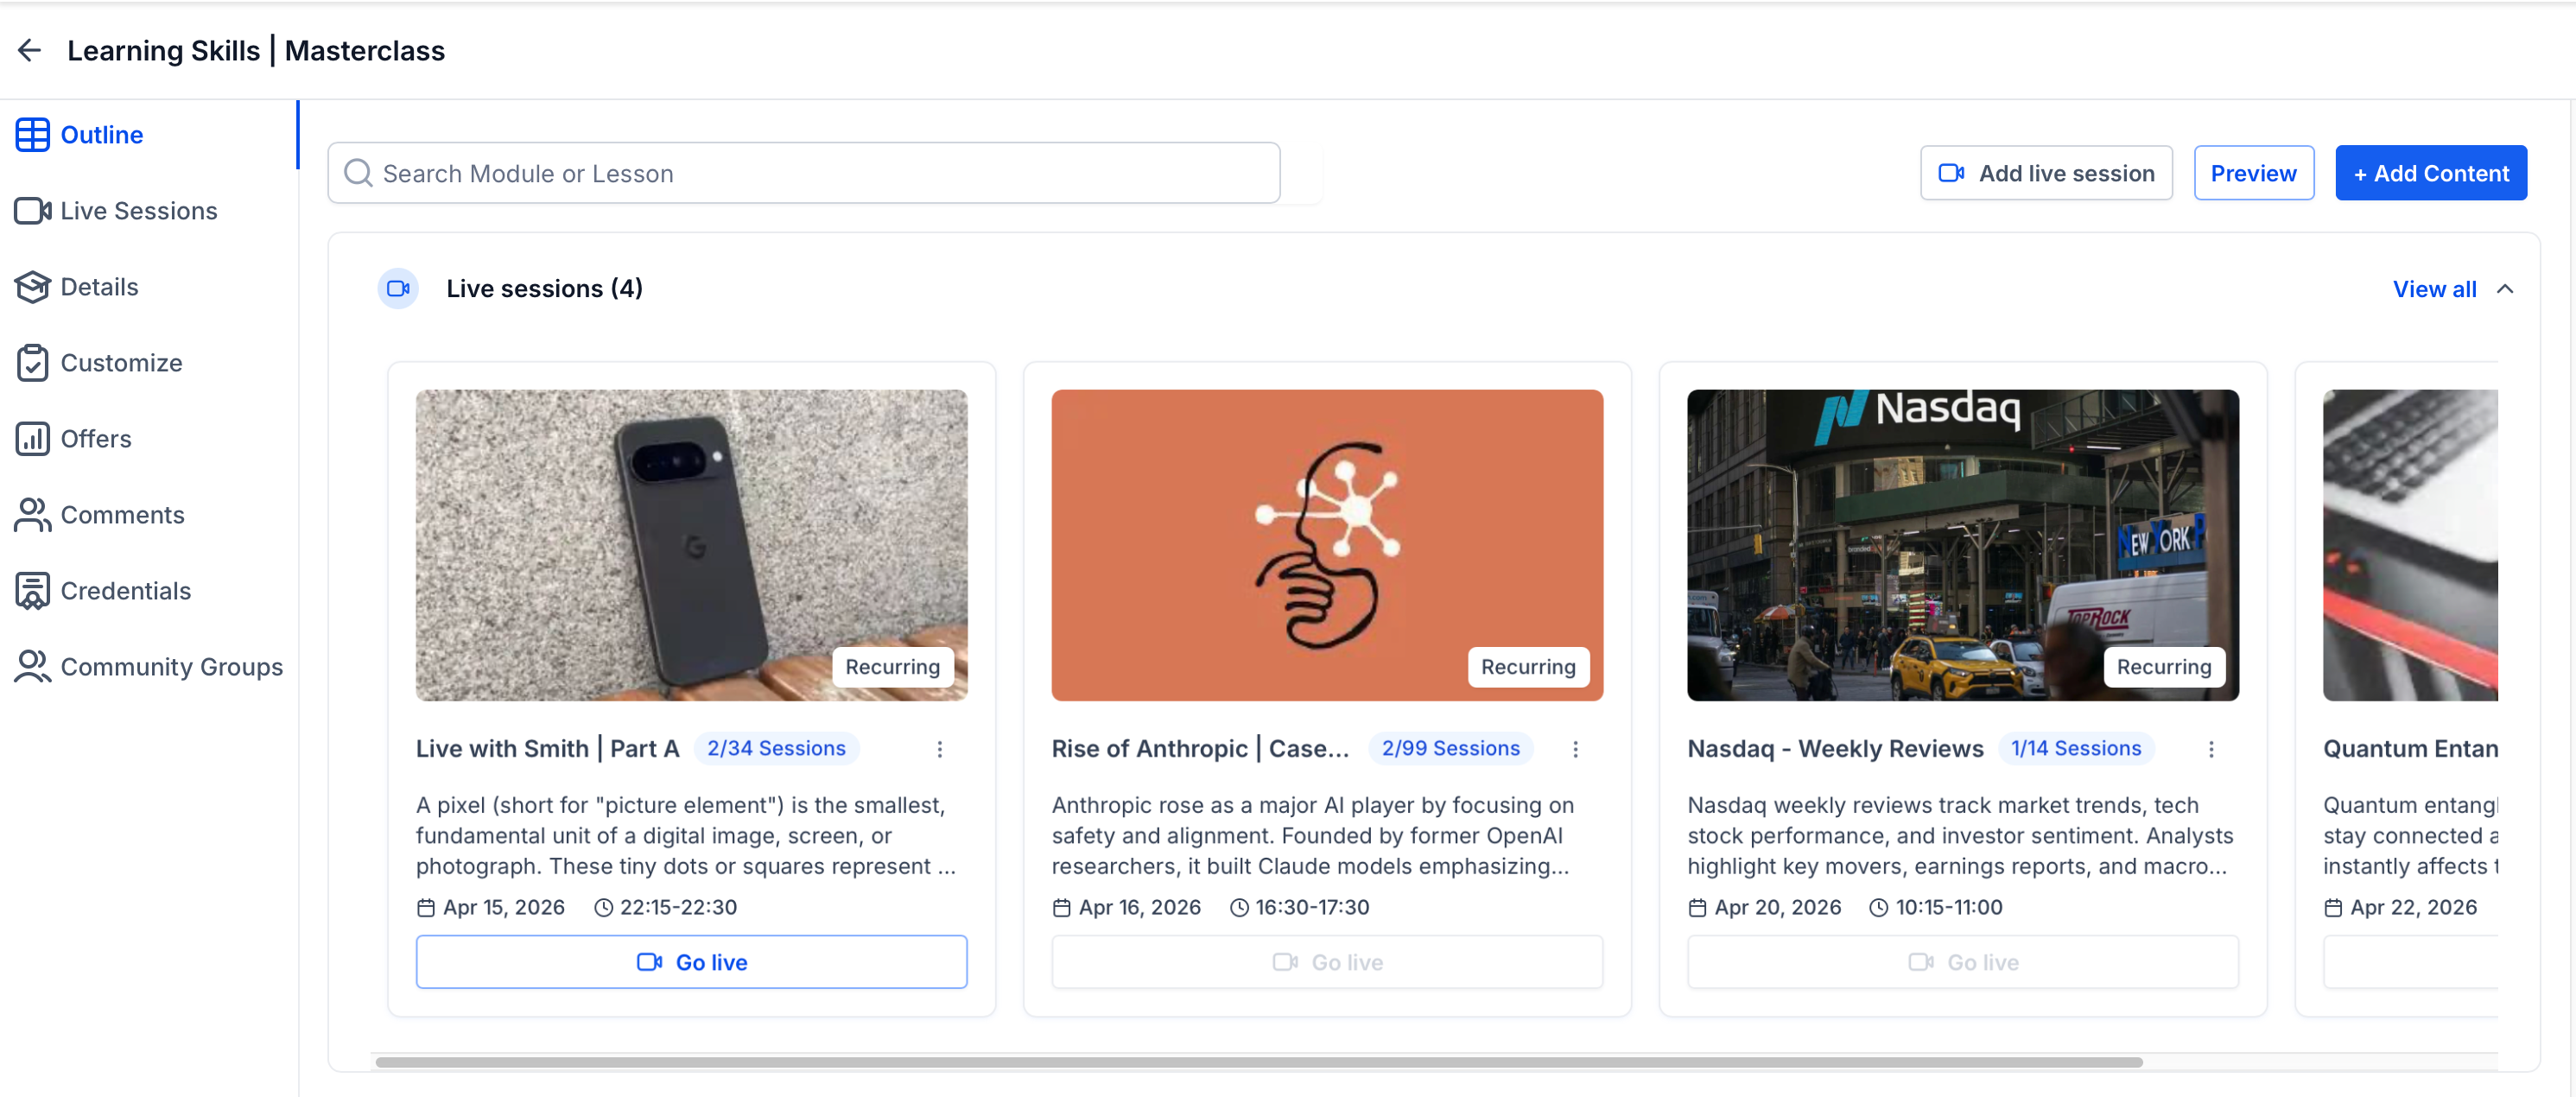2576x1097 pixels.
Task: Select the Offers icon
Action: pyautogui.click(x=33, y=438)
